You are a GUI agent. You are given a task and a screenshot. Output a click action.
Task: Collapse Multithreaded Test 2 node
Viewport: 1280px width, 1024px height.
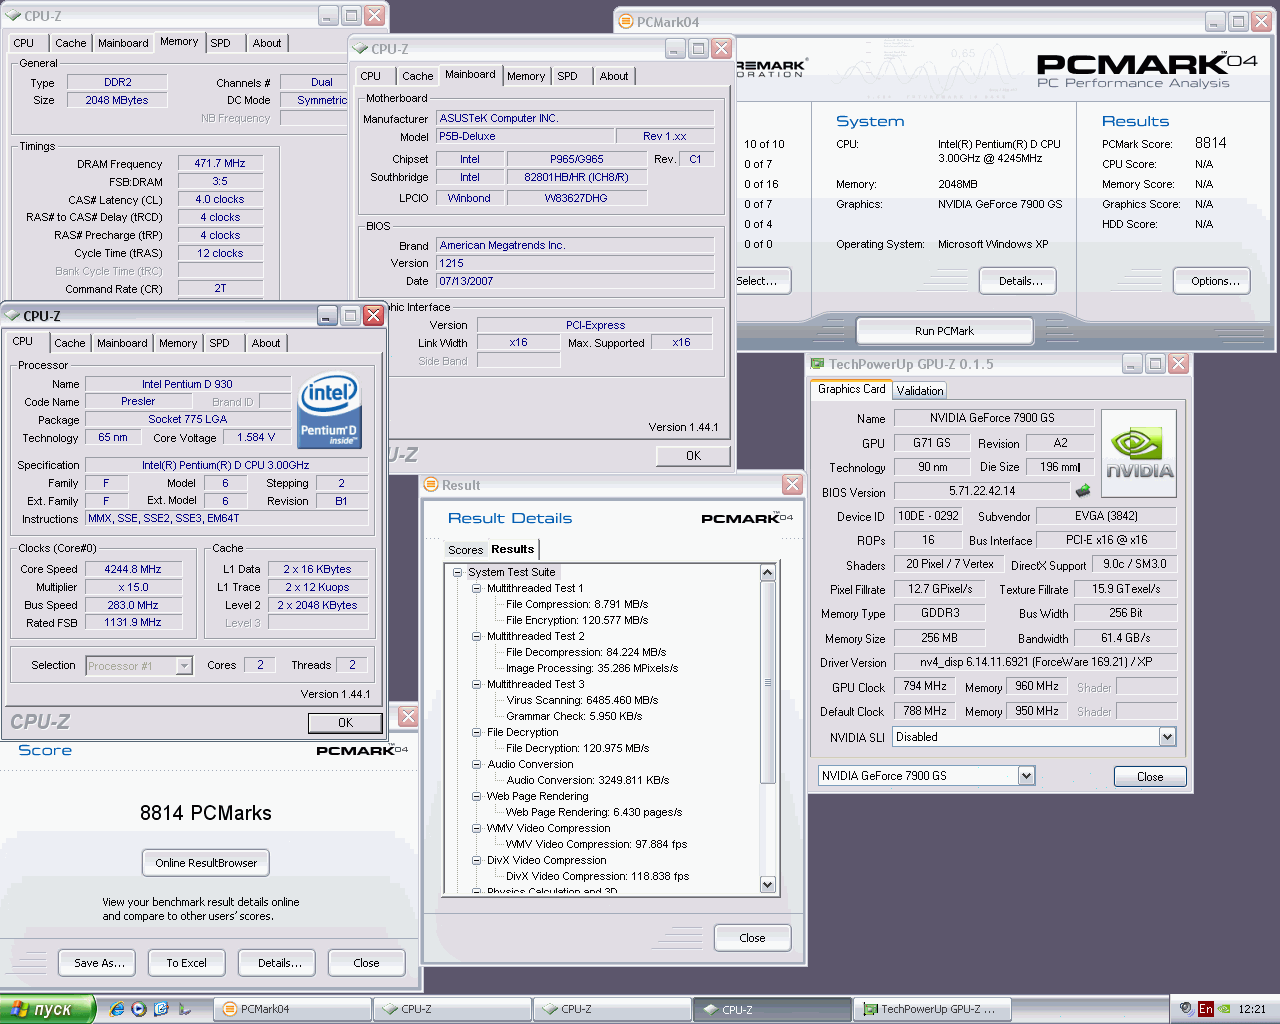click(x=477, y=636)
